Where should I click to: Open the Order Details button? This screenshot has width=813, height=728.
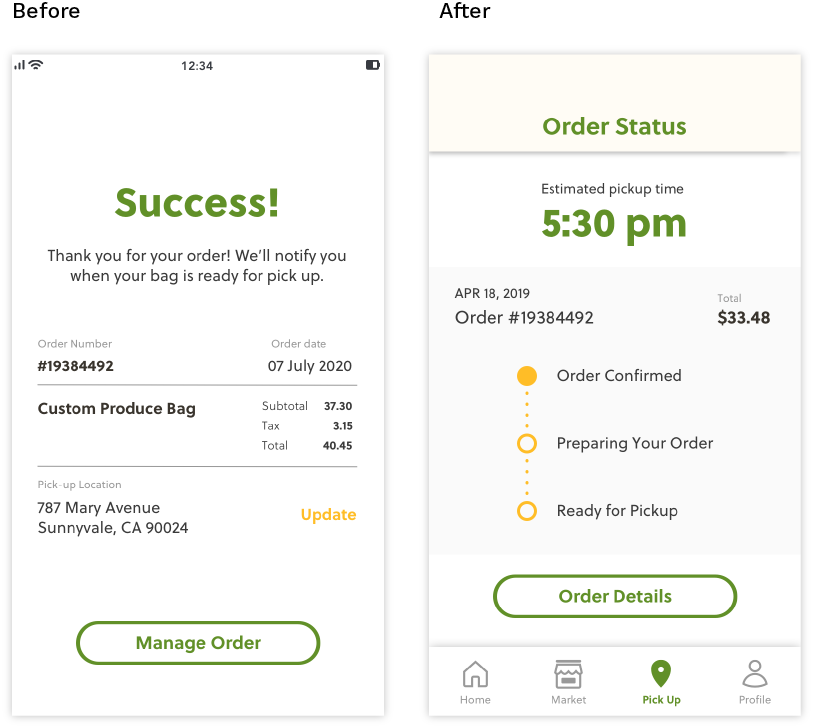coord(615,596)
